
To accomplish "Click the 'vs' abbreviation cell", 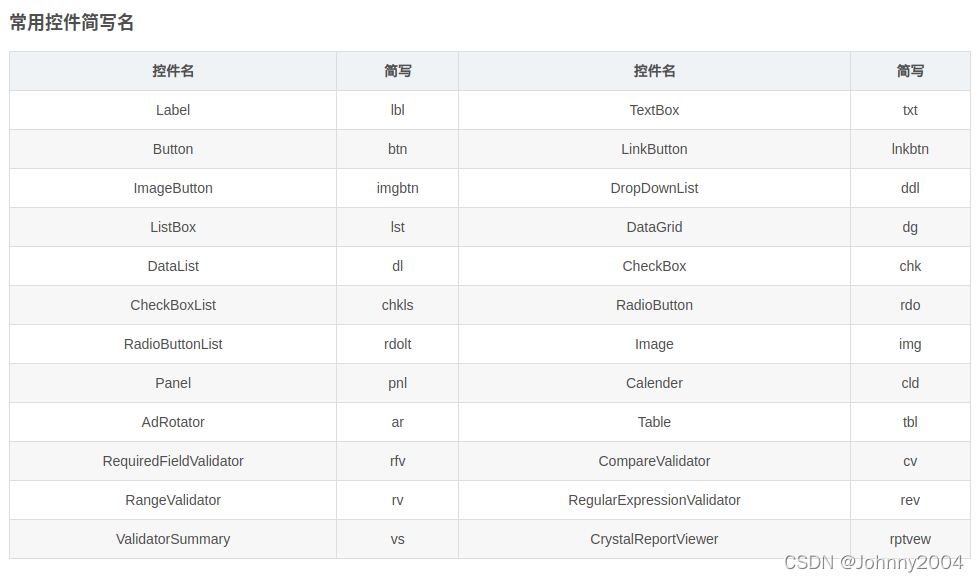I will [397, 540].
